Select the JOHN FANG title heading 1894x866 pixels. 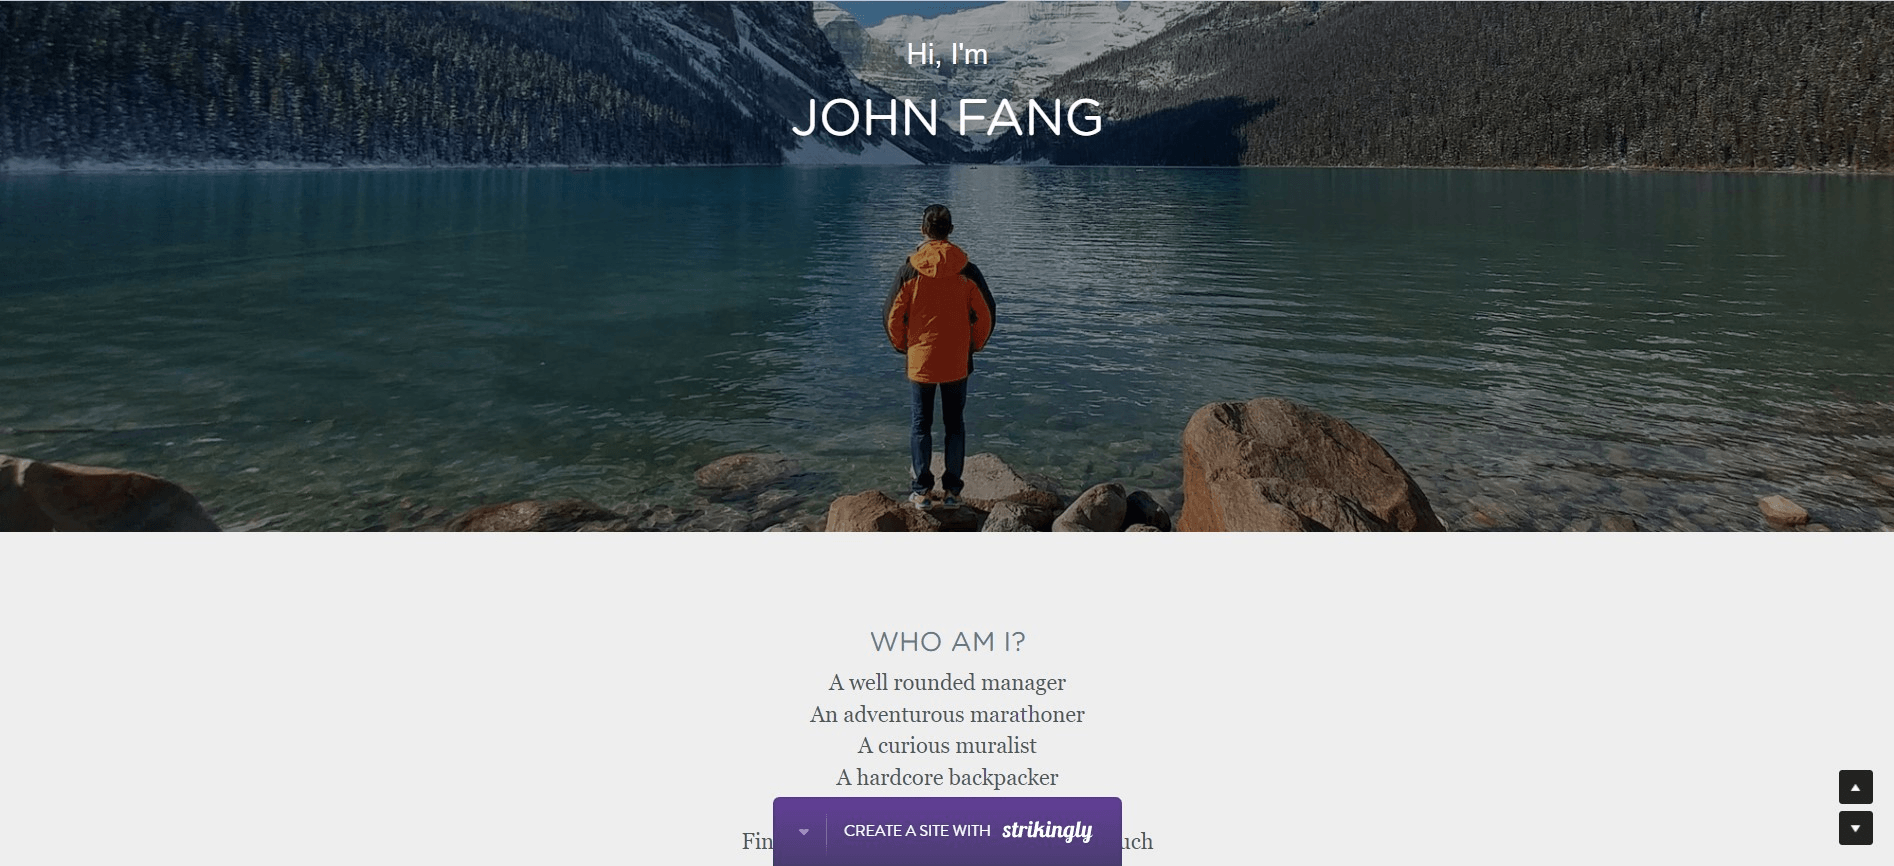947,118
